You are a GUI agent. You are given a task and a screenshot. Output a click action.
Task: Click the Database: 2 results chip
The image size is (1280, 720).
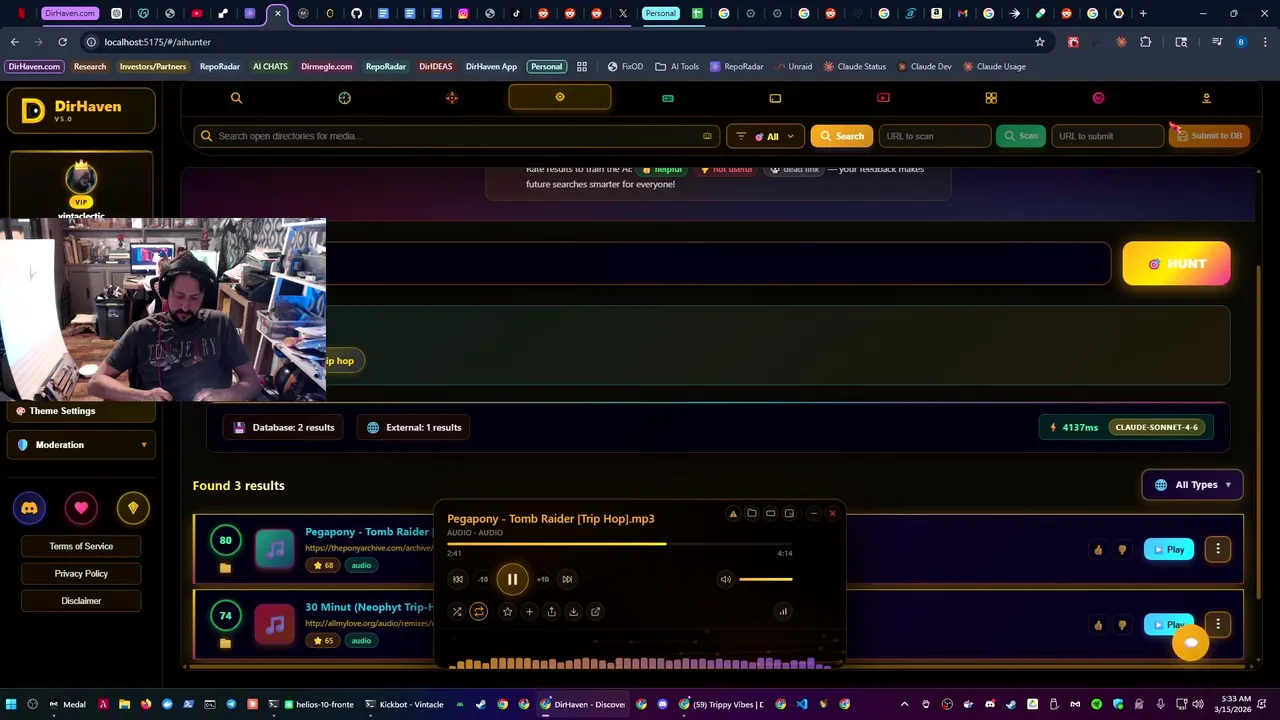pyautogui.click(x=284, y=428)
